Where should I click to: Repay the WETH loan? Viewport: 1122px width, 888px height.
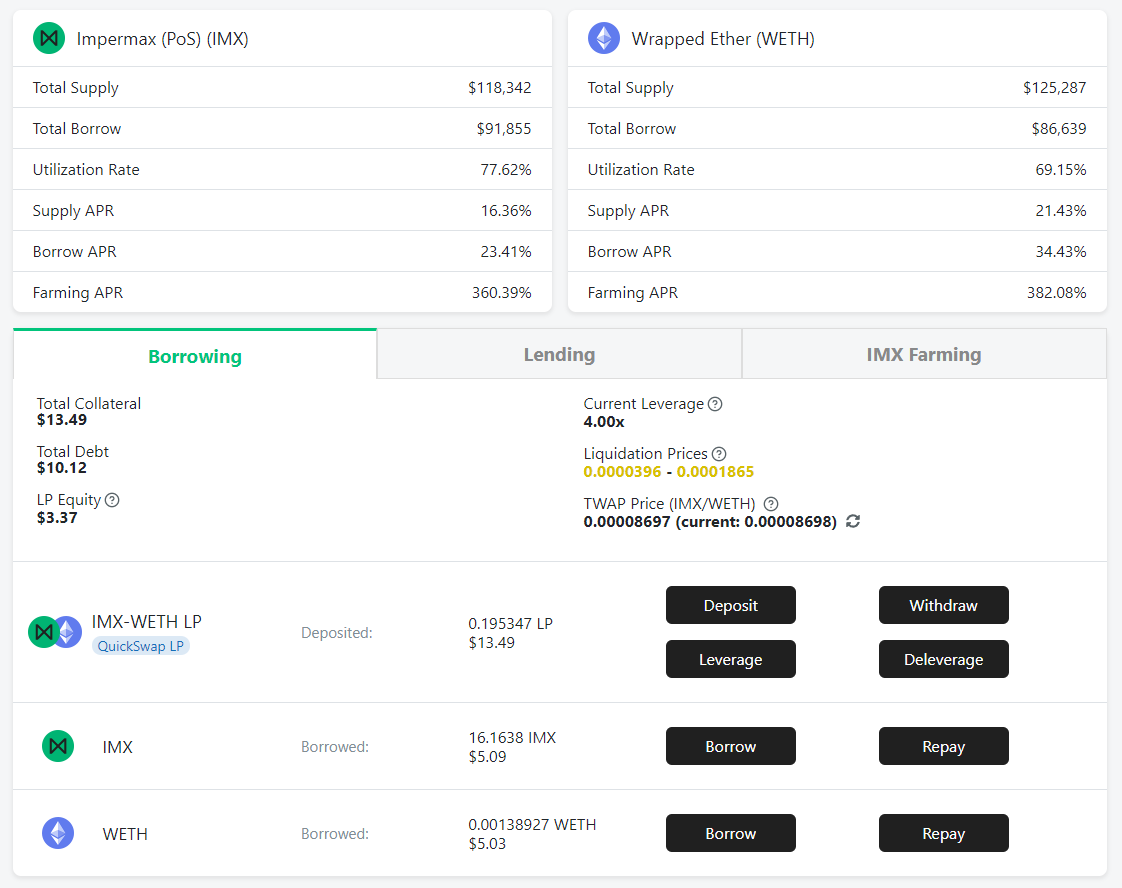click(943, 833)
